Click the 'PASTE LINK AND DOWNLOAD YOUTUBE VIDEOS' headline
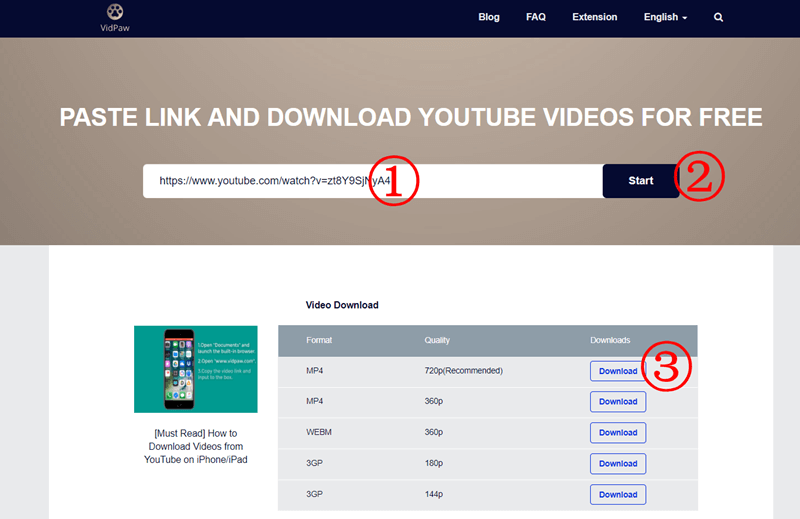 coord(411,117)
